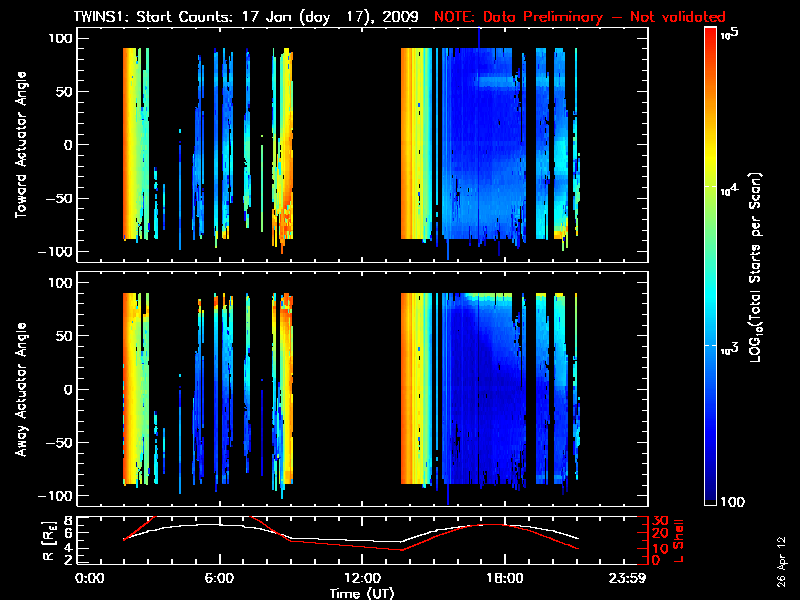
Task: Click the 10^4 tick label on the colorbar
Action: point(729,189)
